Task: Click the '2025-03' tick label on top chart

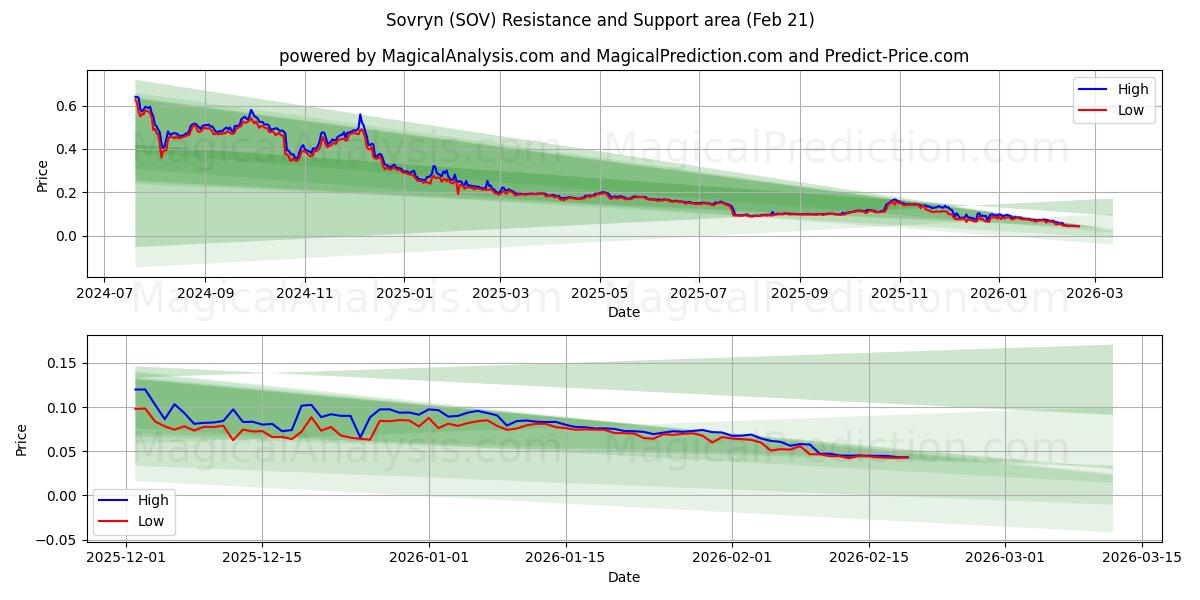Action: [500, 295]
